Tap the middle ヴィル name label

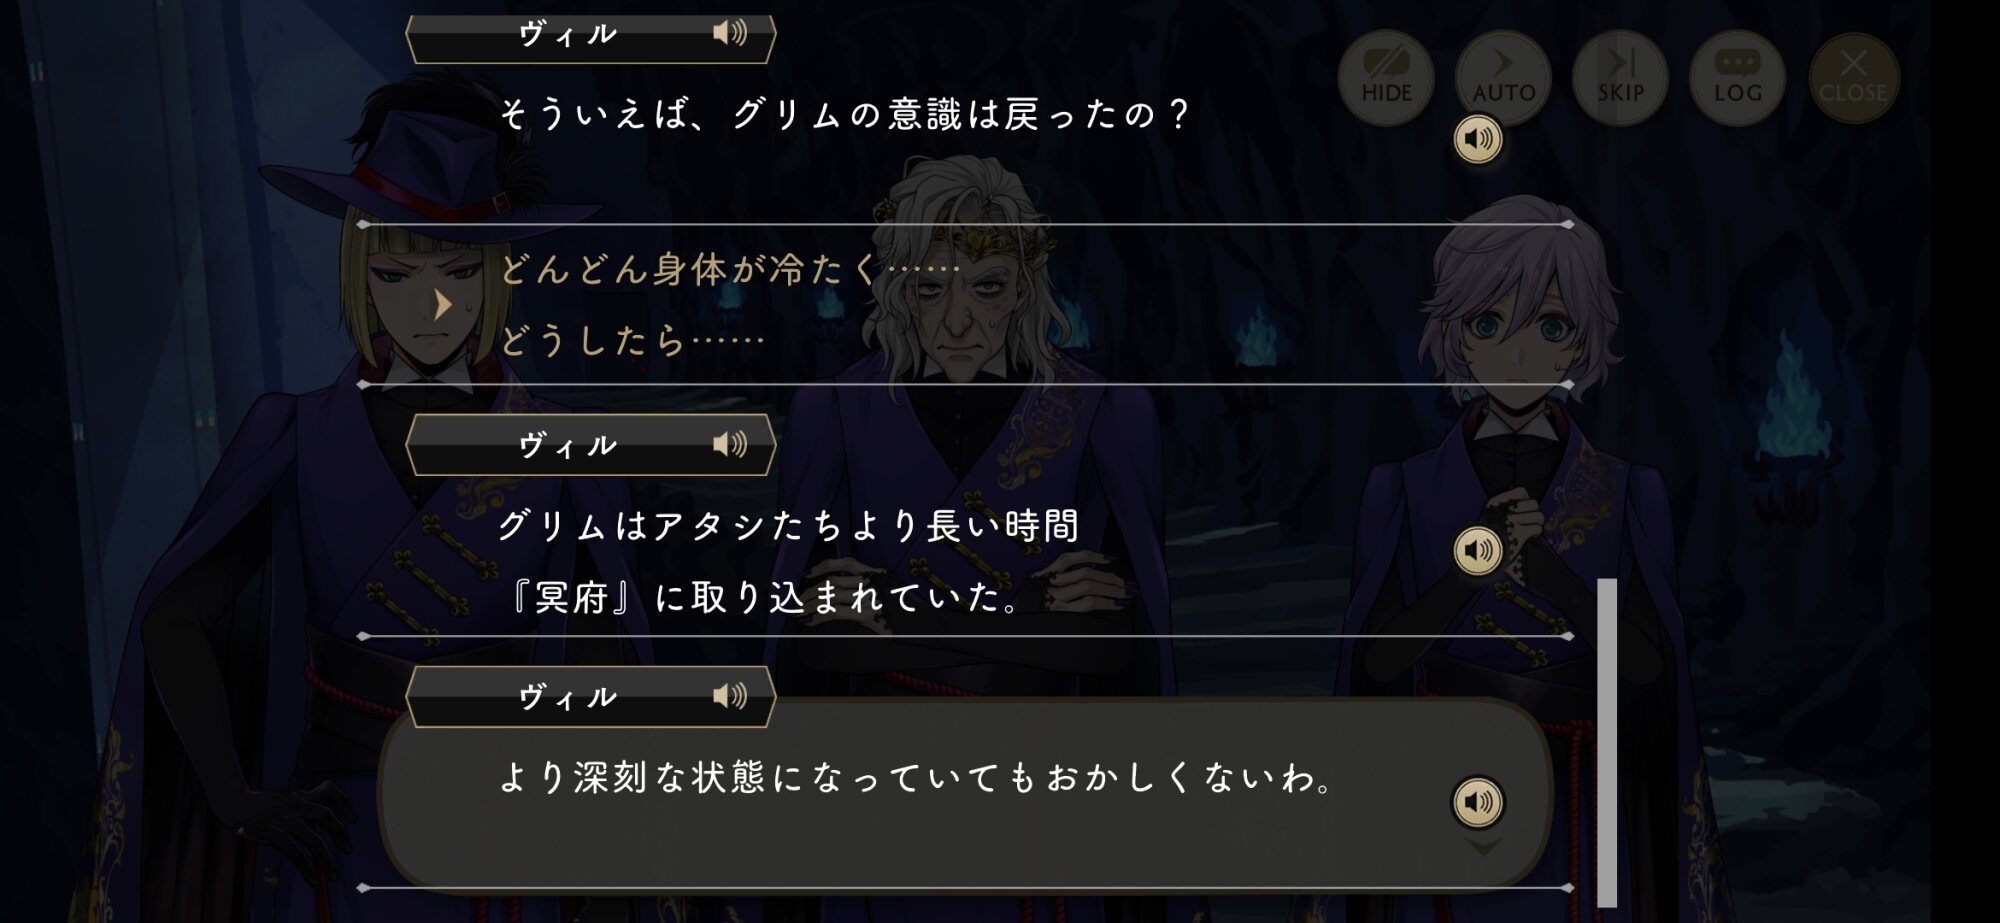[567, 445]
